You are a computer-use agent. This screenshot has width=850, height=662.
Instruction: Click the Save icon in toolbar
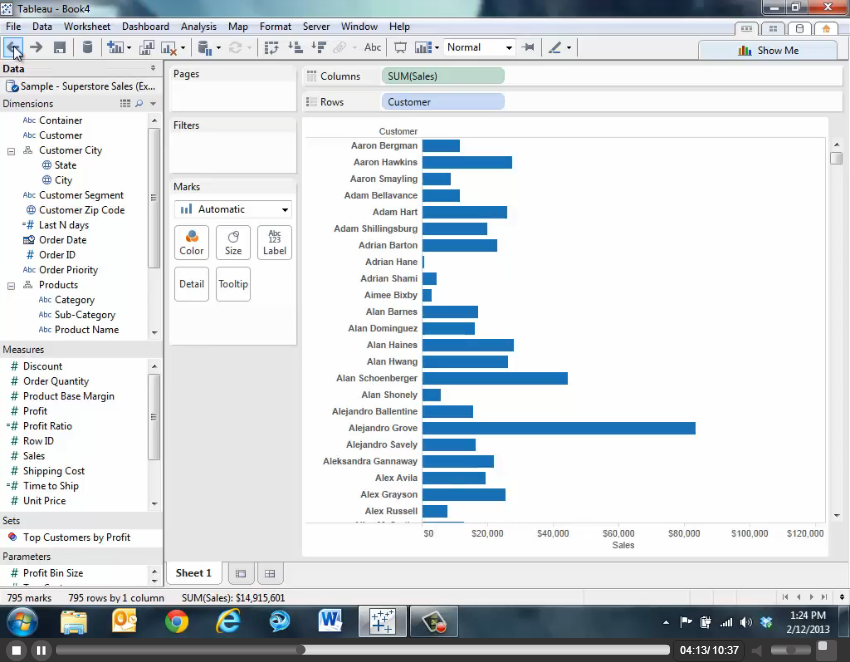[x=60, y=47]
